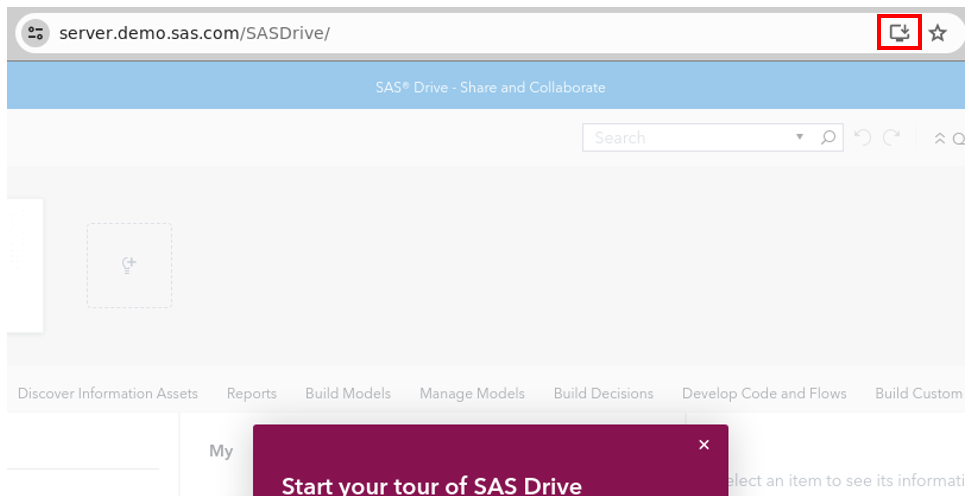Open the site information icon beside the URL
Screen dimensions: 969x496
click(x=35, y=33)
